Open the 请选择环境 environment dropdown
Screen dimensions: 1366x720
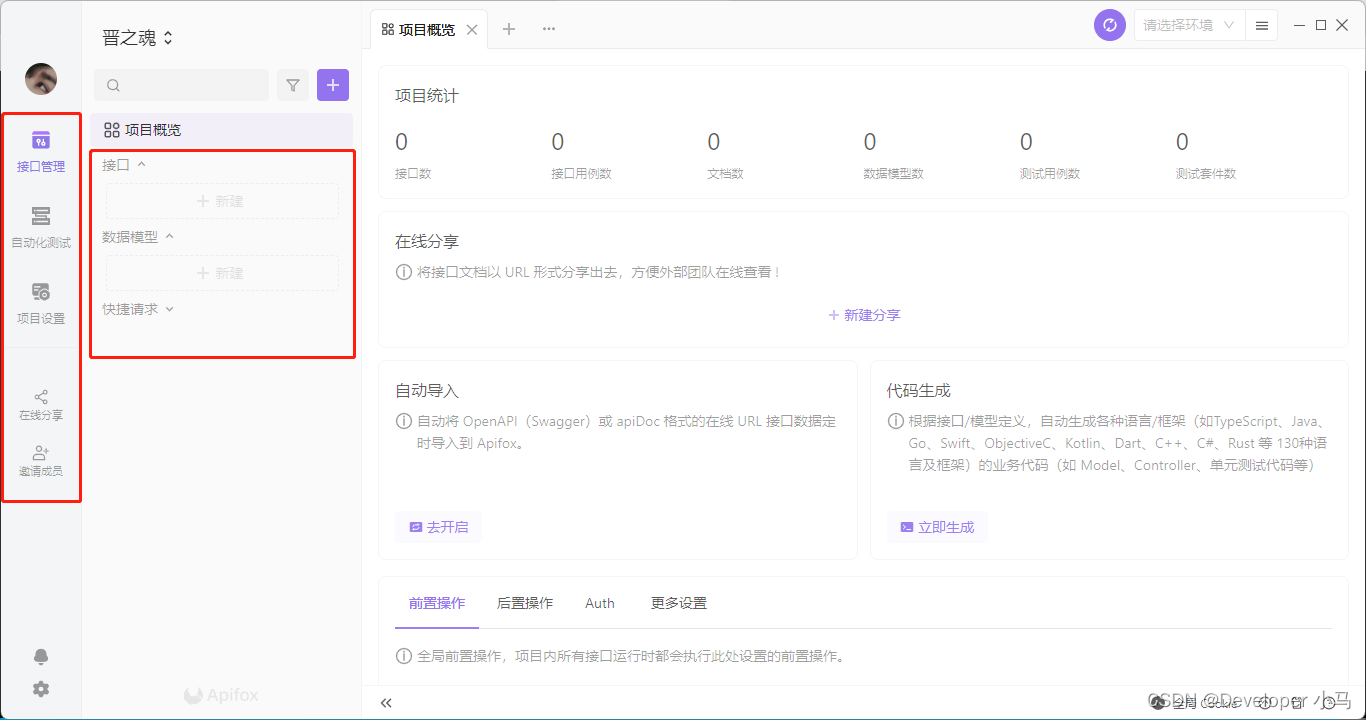1189,26
